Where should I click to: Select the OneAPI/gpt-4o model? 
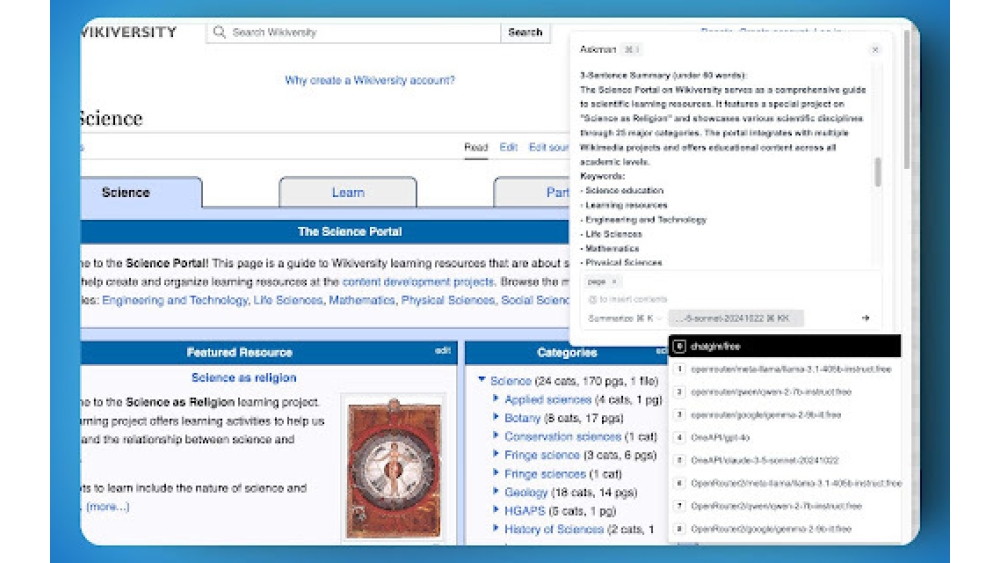(x=785, y=437)
